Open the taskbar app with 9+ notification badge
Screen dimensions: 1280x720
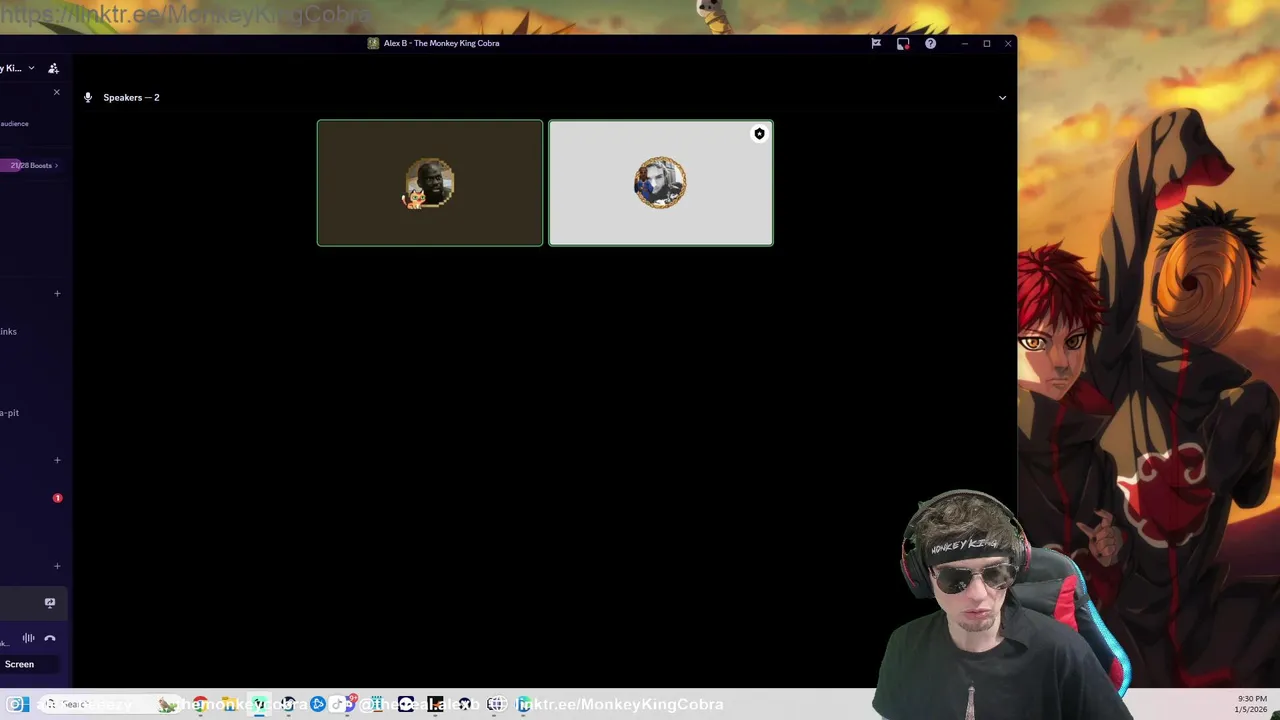pyautogui.click(x=351, y=703)
